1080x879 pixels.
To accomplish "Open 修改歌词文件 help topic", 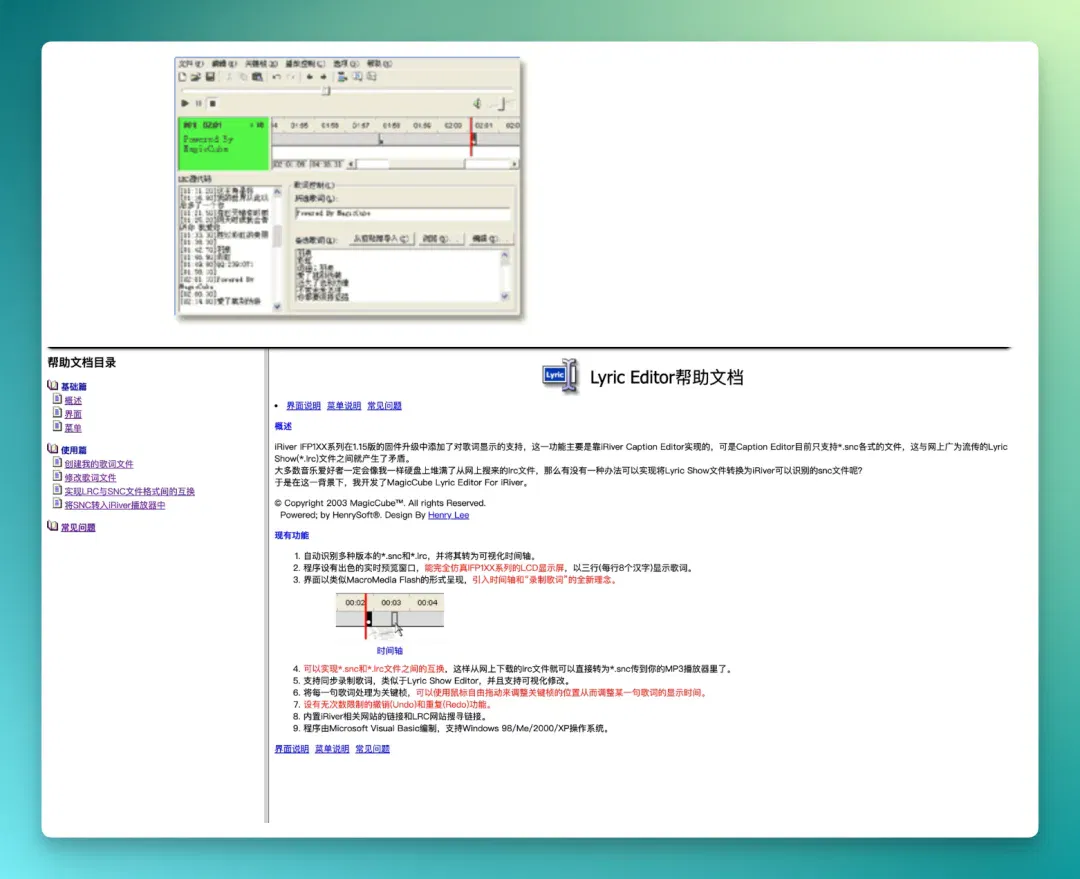I will [x=90, y=478].
